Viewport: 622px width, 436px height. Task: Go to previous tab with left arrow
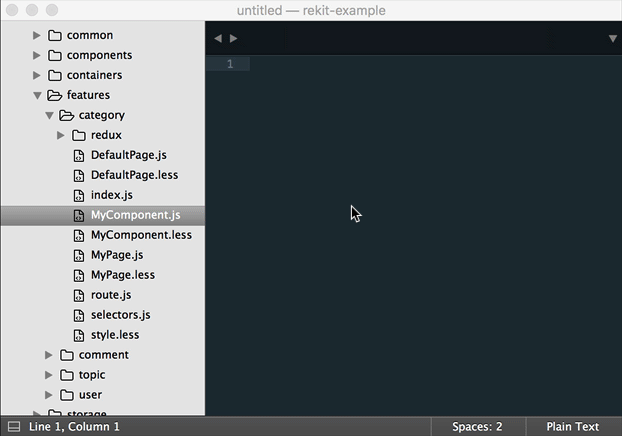(x=218, y=38)
